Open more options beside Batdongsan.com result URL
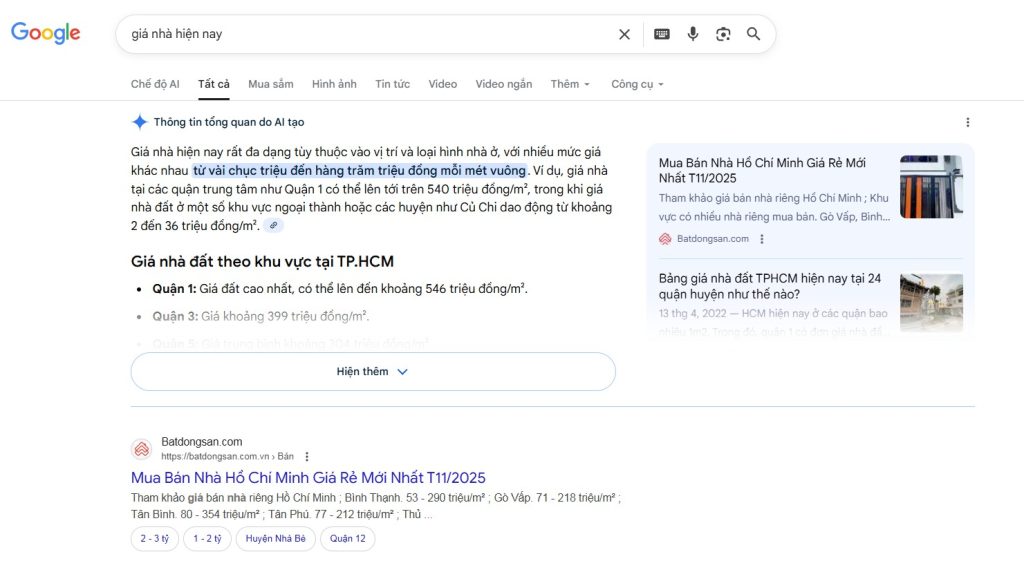 click(x=307, y=456)
